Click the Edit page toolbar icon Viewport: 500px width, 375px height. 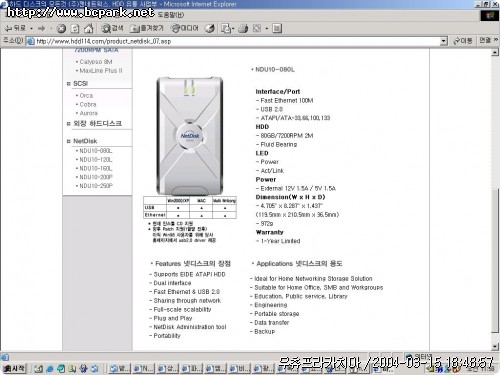[257, 29]
